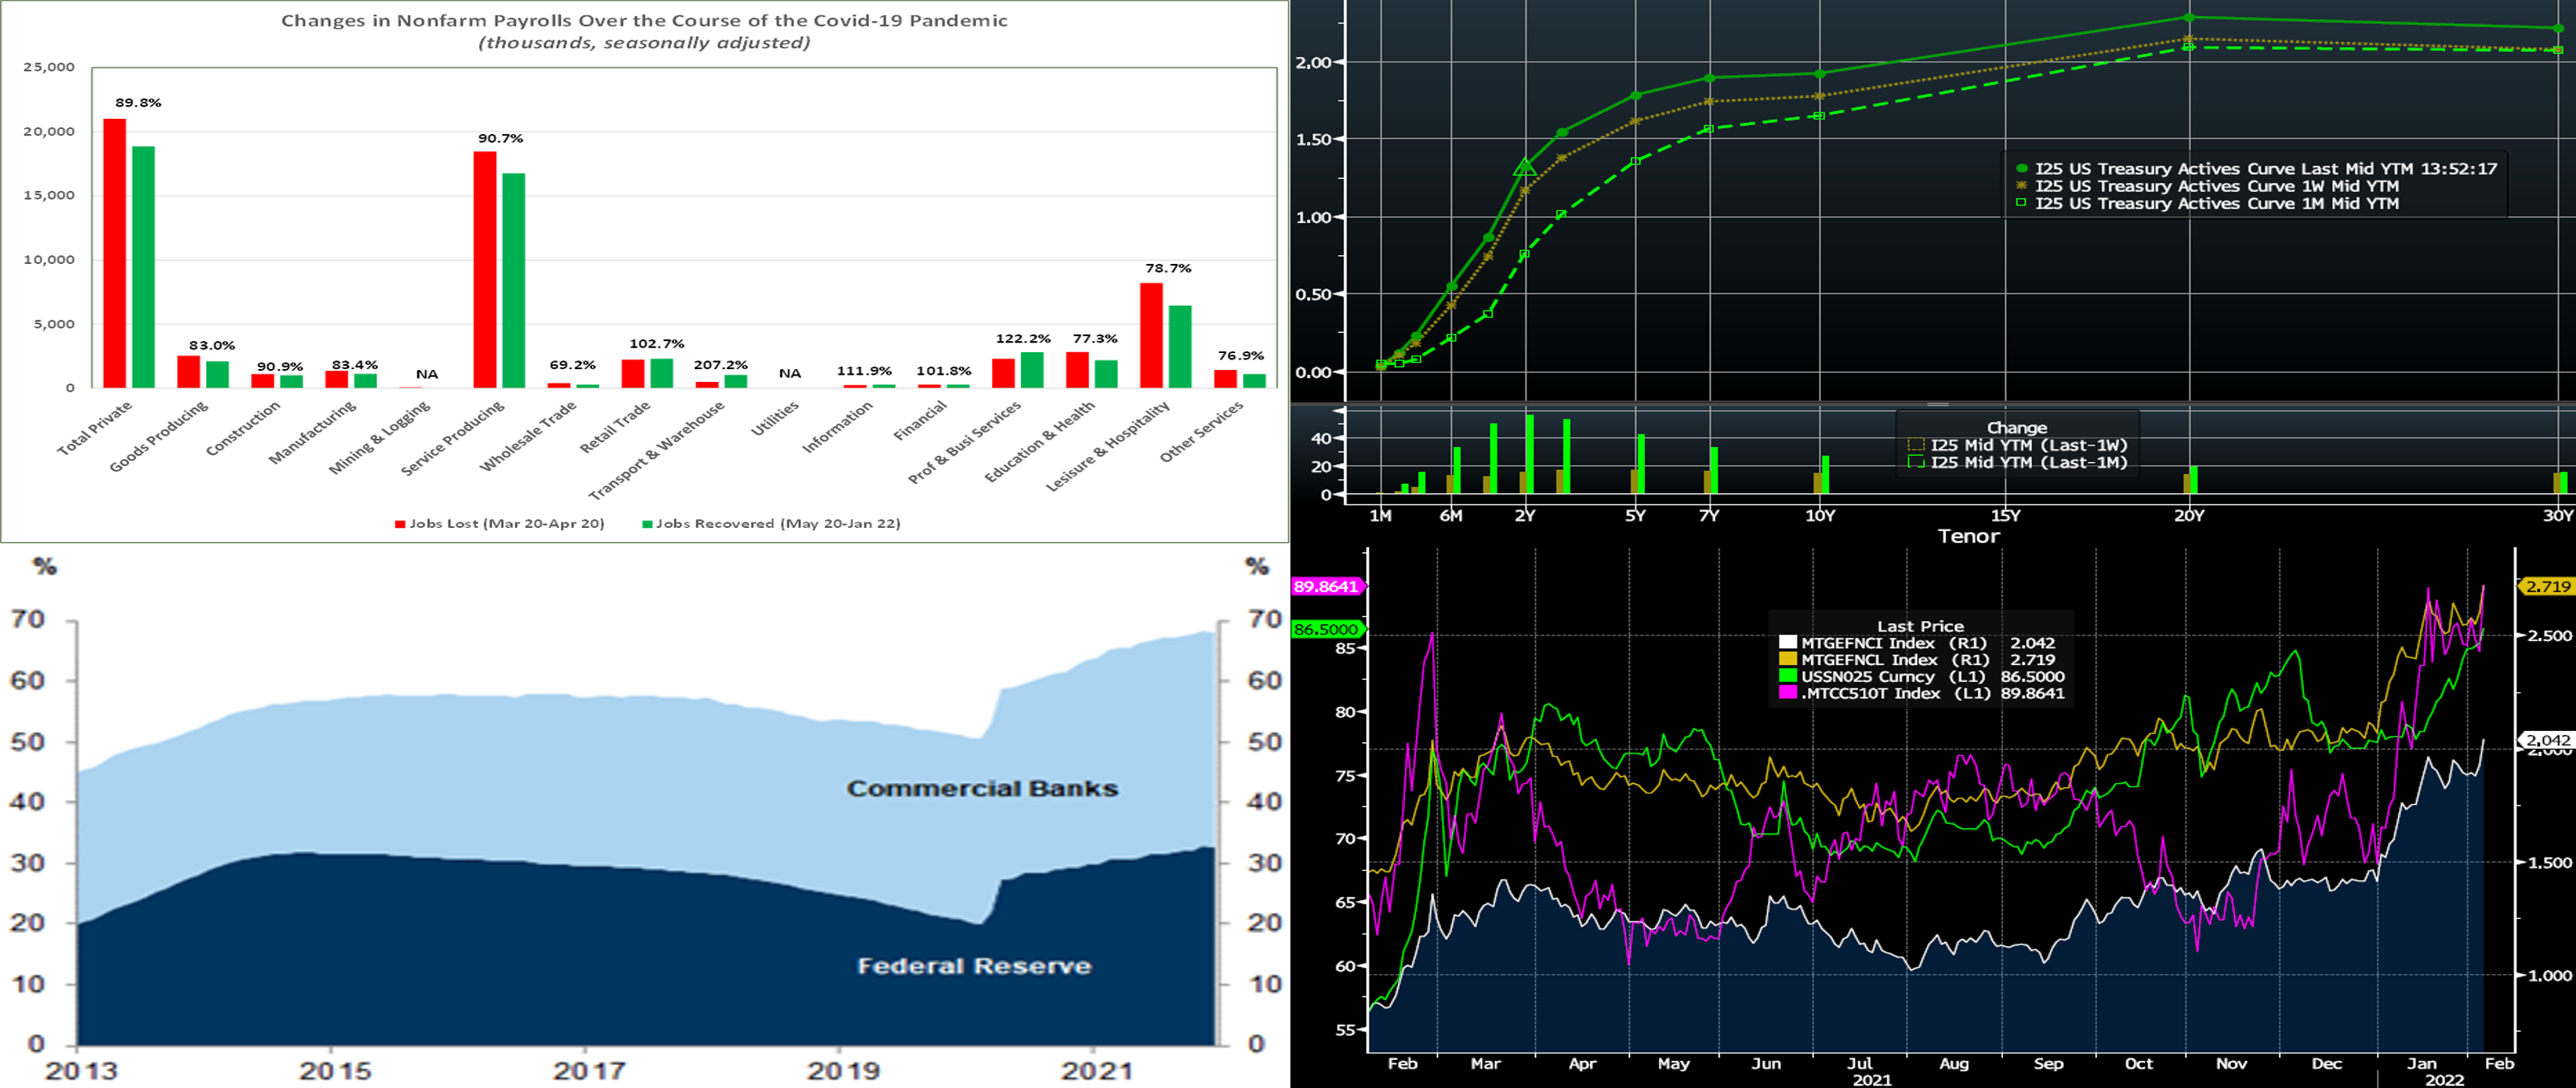Toggle the I25 Mid YTM (Last-1M) legend entry
The width and height of the screenshot is (2576, 1088).
[x=2028, y=462]
